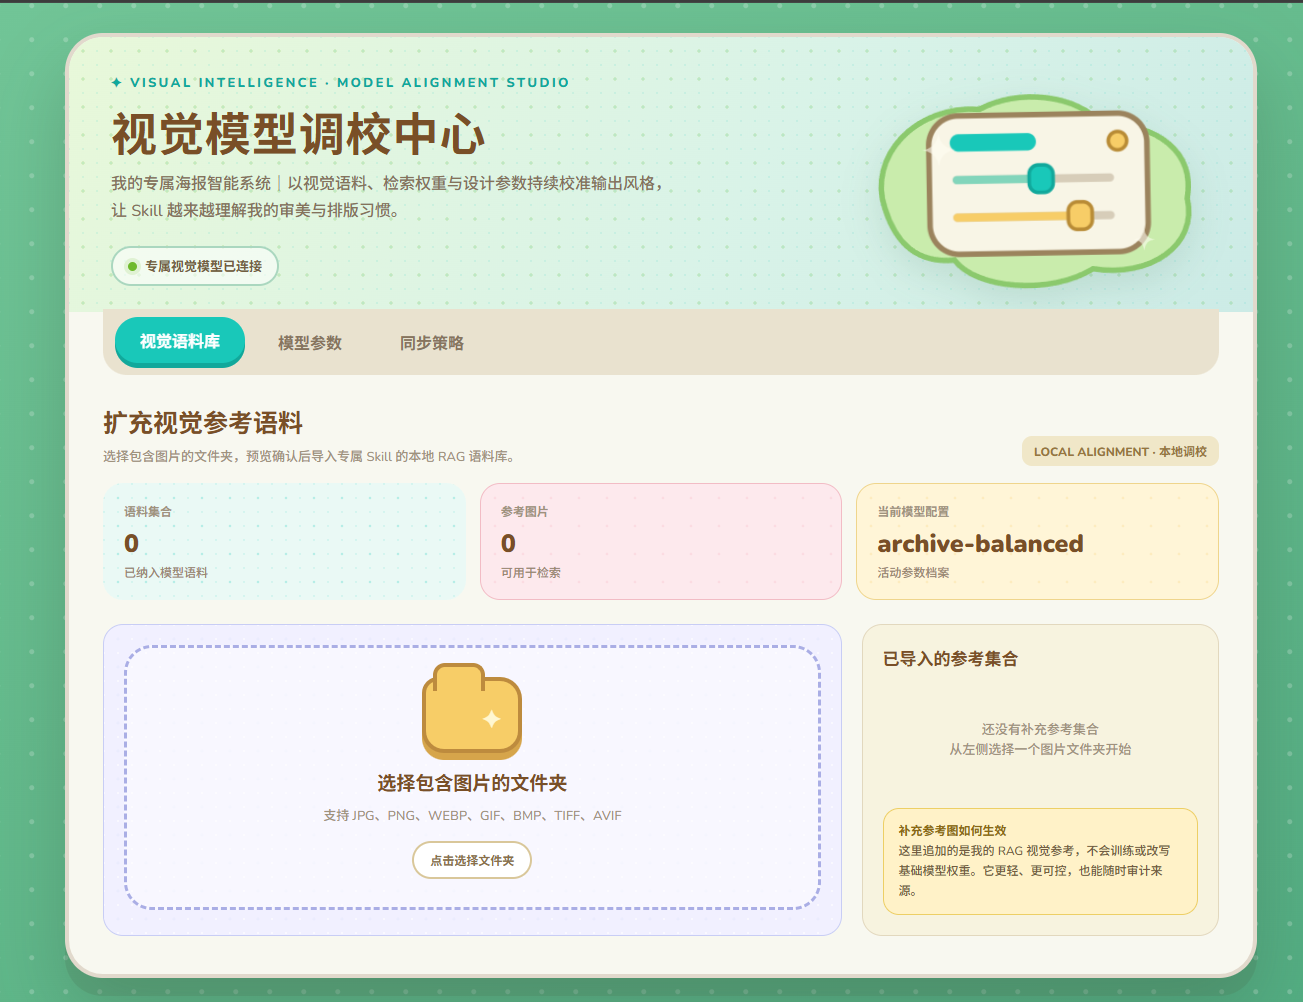Click the green connection status dot
The height and width of the screenshot is (1002, 1303).
pos(132,266)
